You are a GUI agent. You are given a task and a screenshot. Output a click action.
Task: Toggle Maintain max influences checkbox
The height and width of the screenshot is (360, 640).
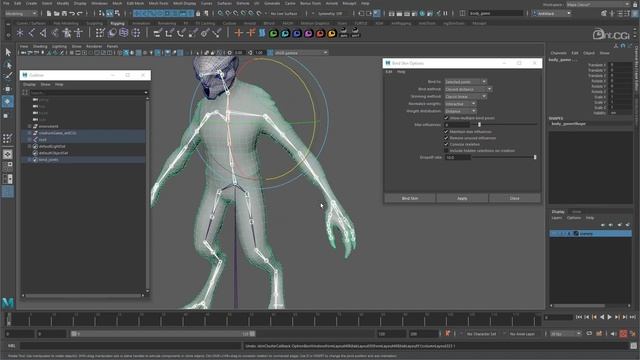[446, 132]
